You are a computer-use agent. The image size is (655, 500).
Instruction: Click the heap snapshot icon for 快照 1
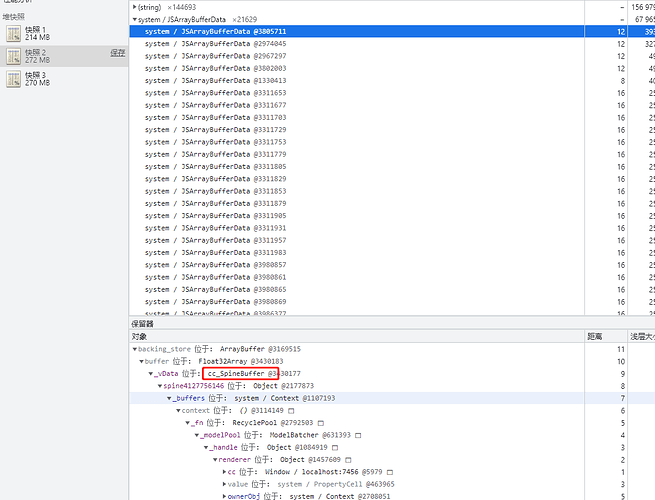(x=13, y=33)
